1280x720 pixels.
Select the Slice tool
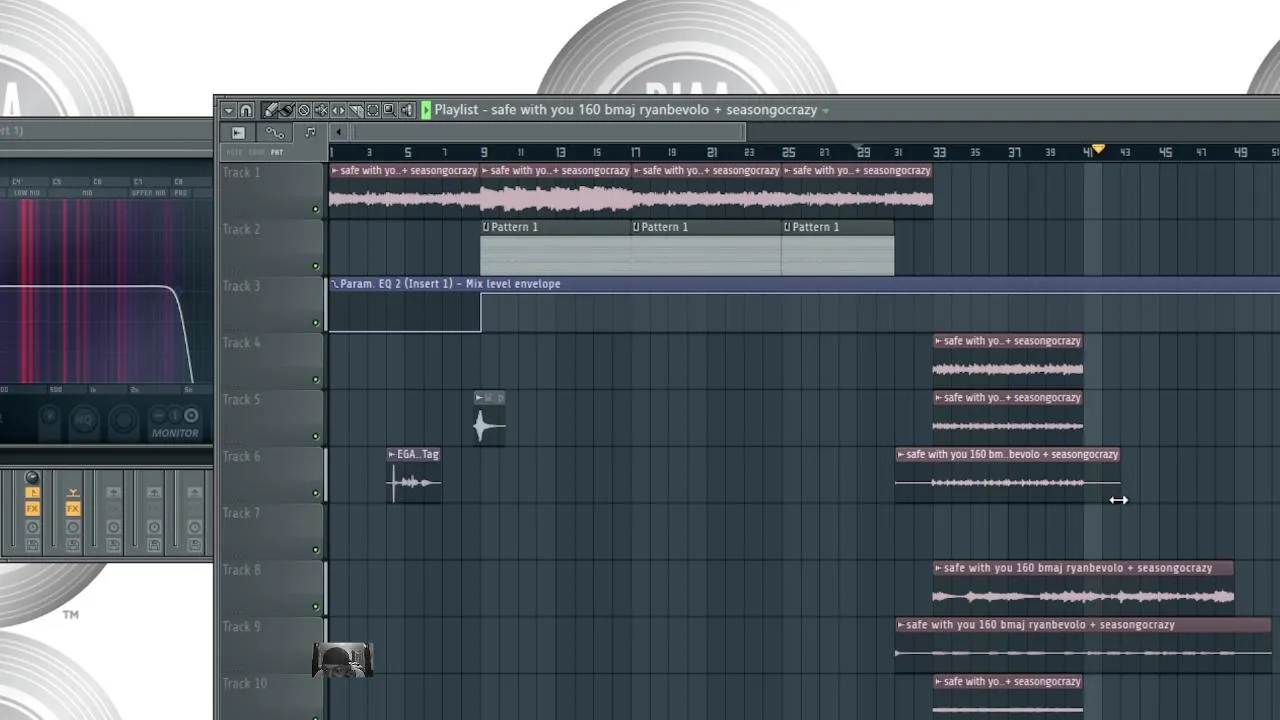[x=355, y=110]
